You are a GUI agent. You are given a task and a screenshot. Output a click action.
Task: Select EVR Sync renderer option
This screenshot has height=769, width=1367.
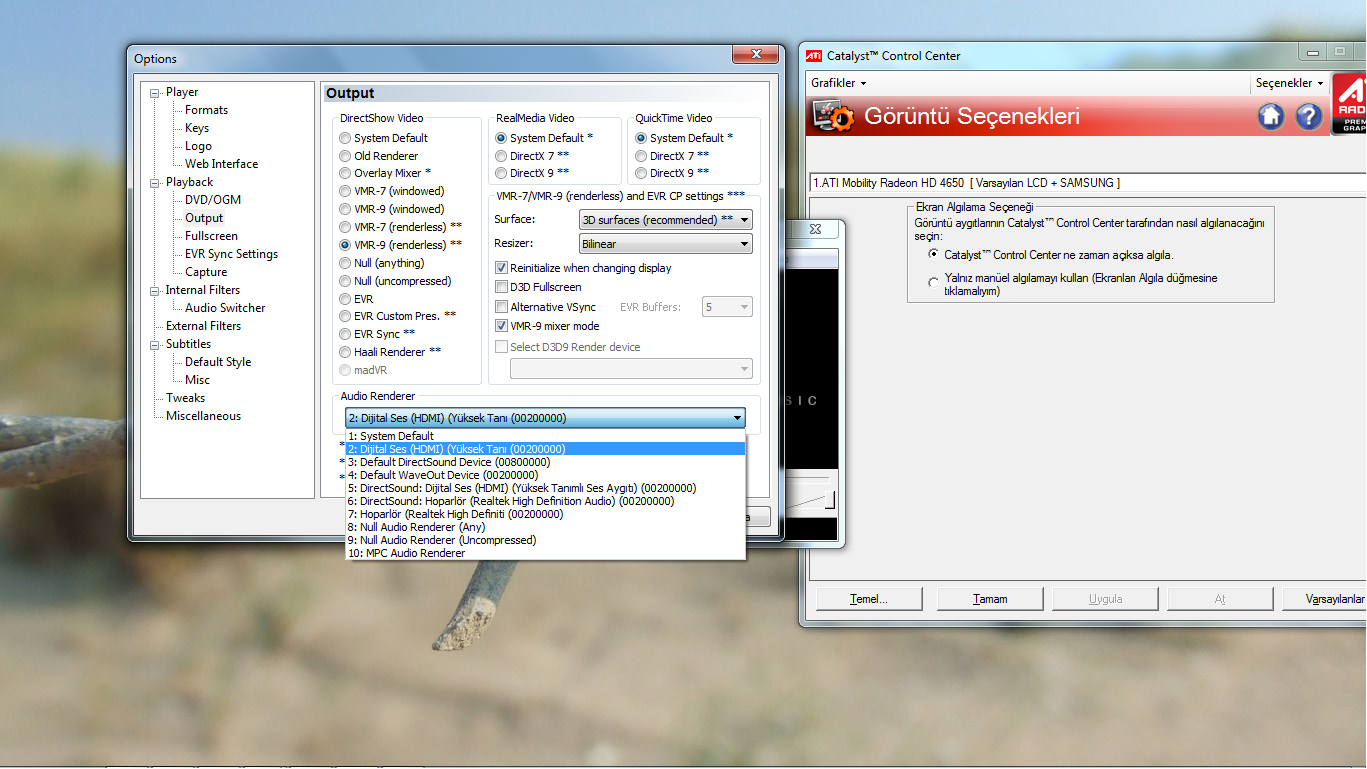pos(345,334)
